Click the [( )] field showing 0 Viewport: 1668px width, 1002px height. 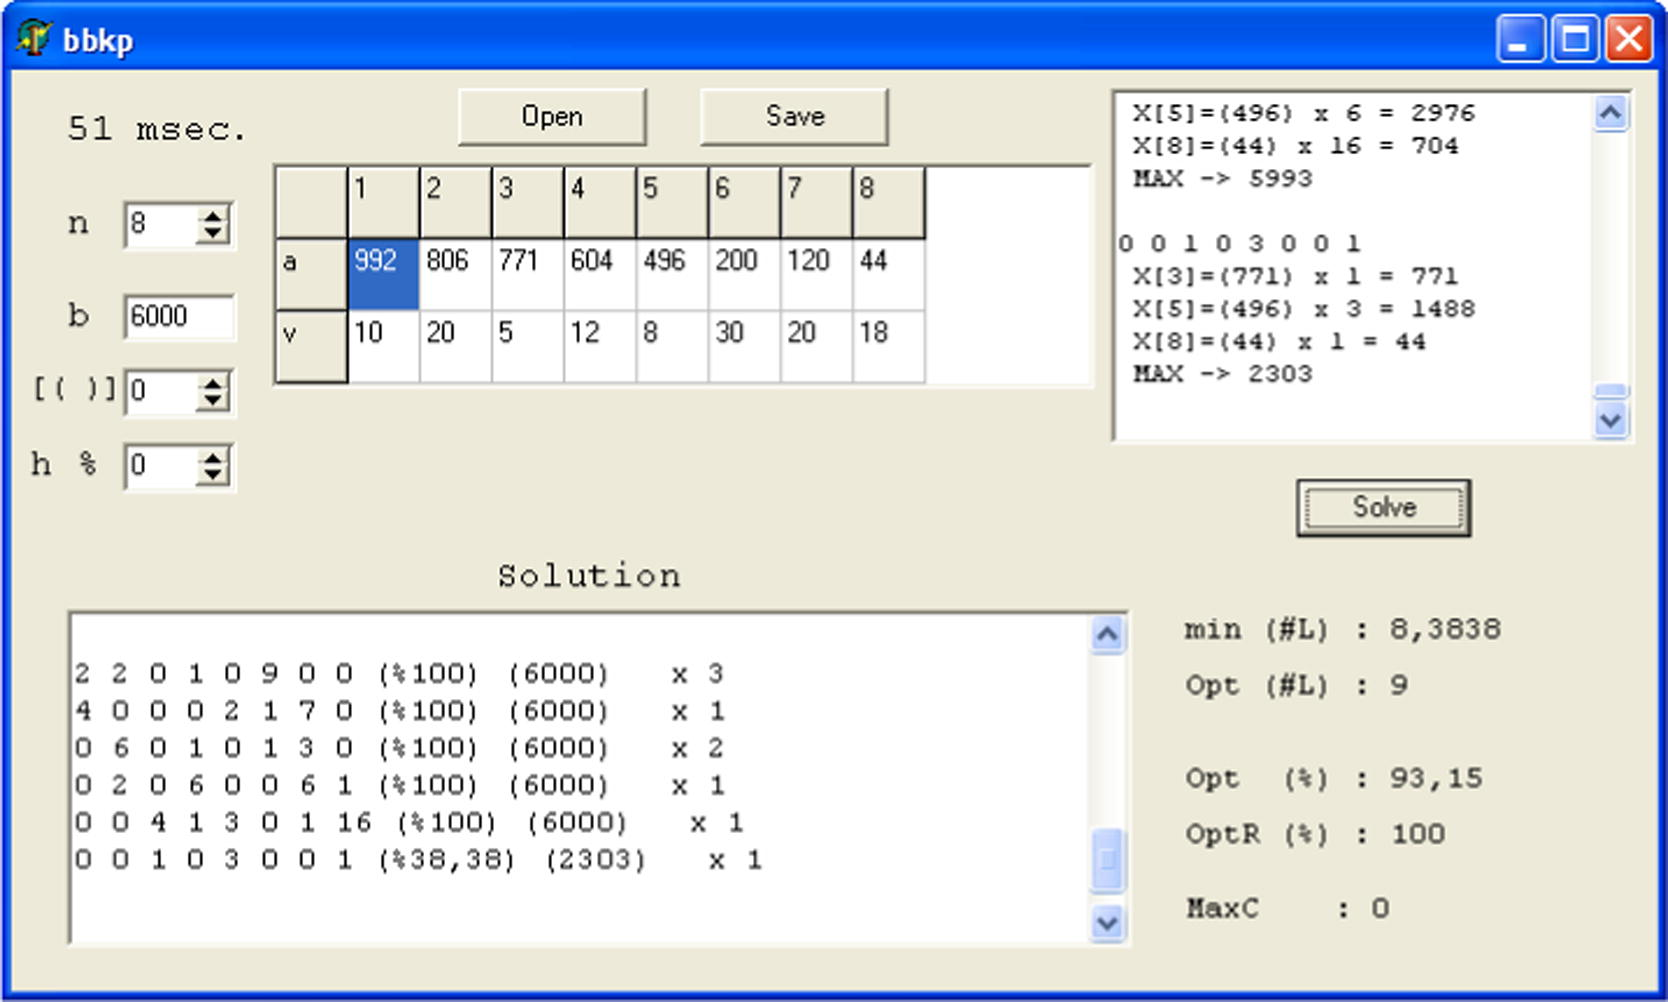point(161,391)
